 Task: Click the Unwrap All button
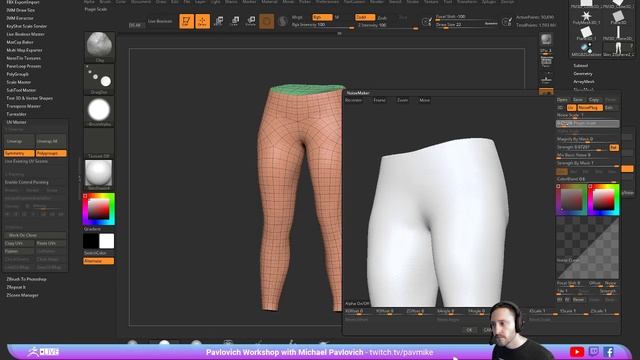coord(51,141)
